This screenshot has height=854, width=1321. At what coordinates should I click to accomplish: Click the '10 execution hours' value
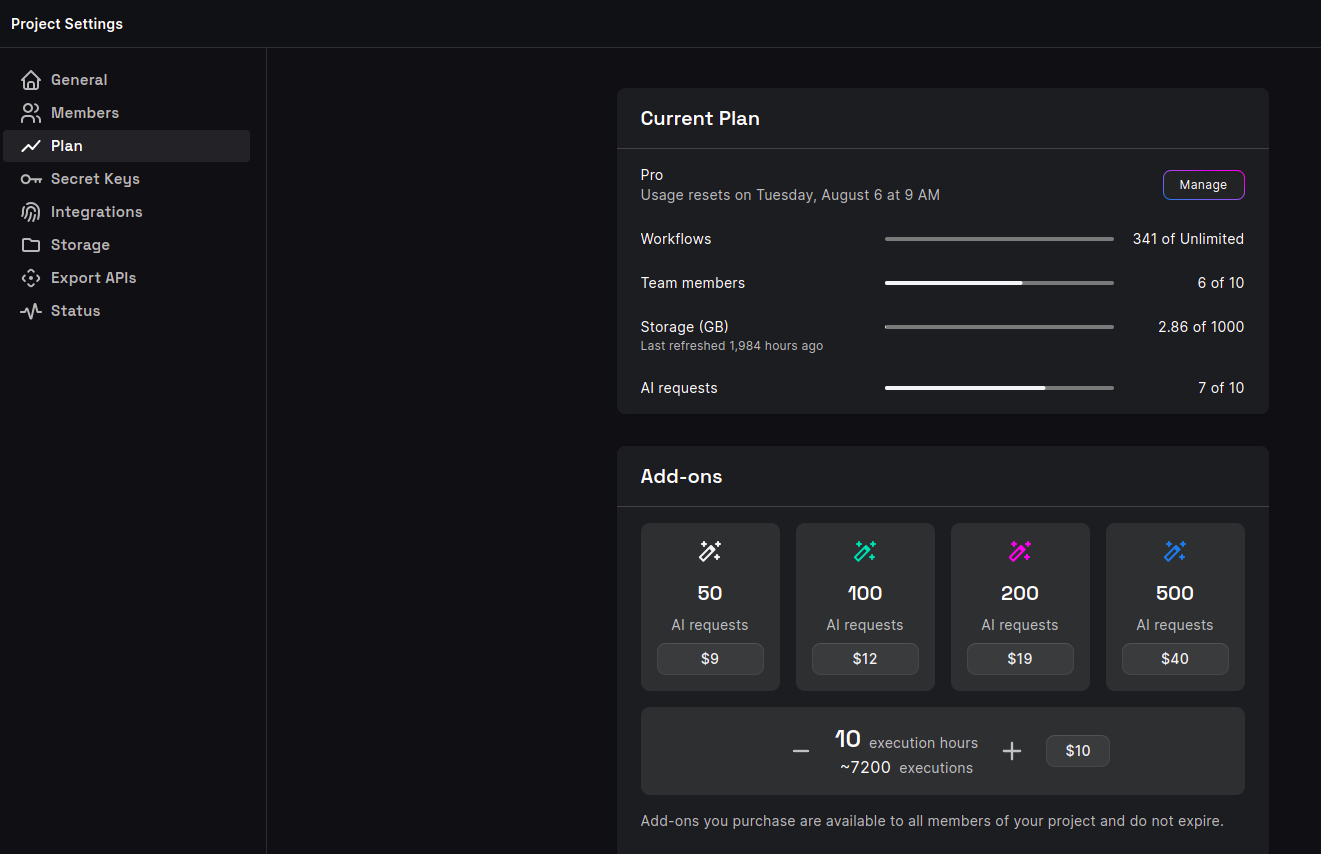(906, 740)
